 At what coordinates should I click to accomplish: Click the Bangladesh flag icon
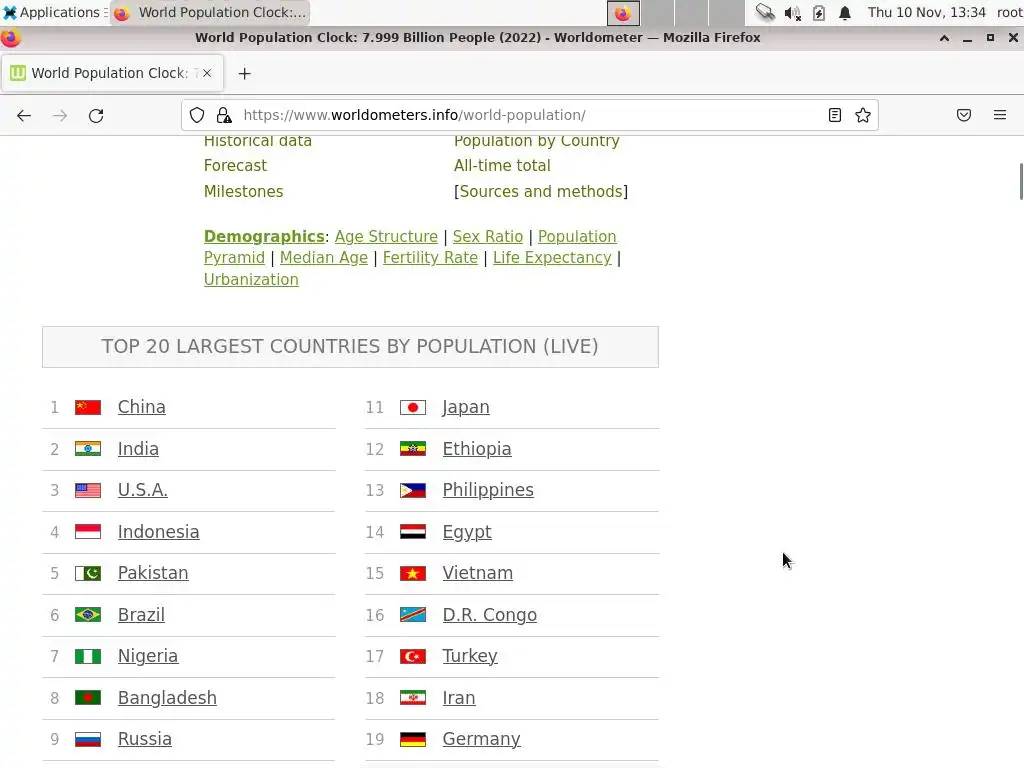click(x=88, y=697)
